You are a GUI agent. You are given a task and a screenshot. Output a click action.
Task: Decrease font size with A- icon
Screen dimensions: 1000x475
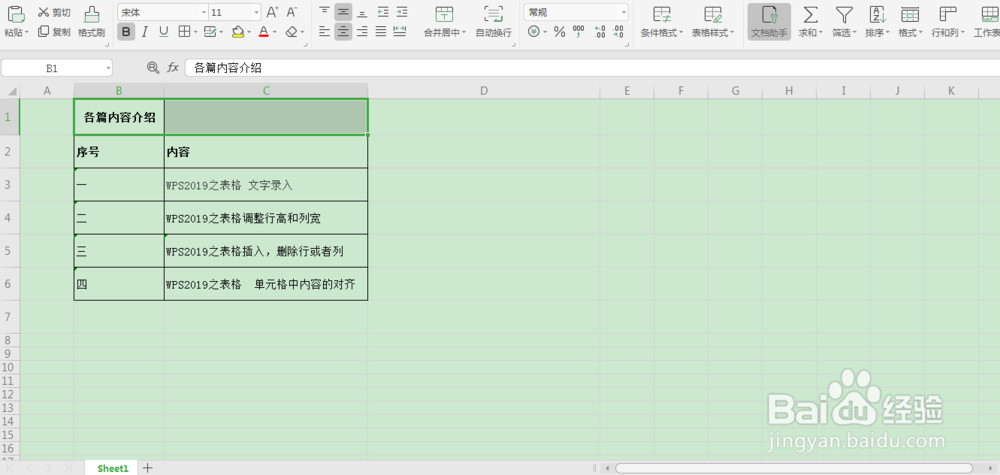292,12
